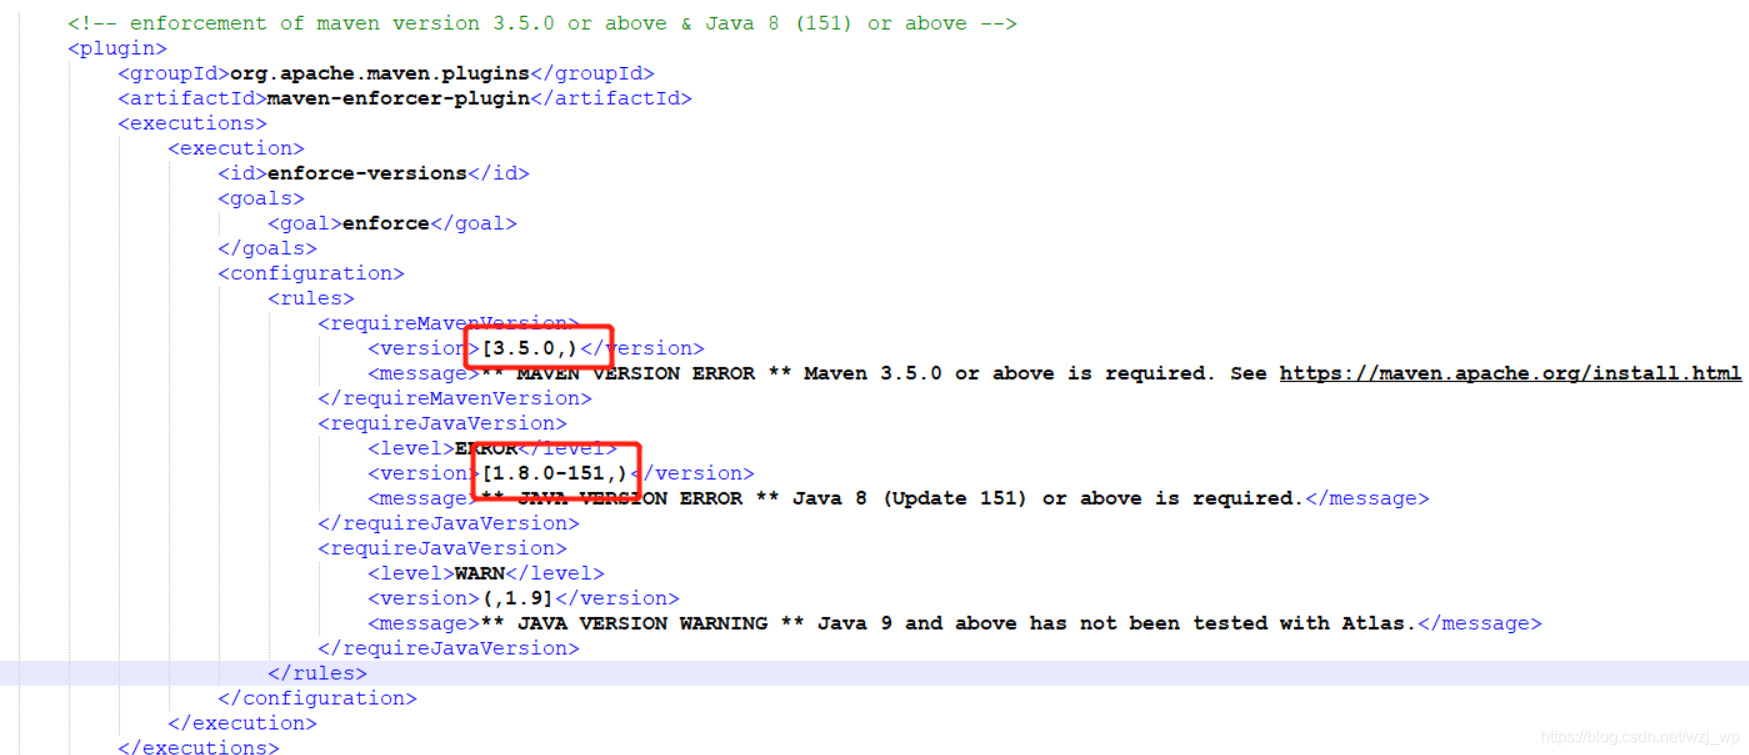The width and height of the screenshot is (1749, 755).
Task: Click the opening <rules> tag
Action: click(x=311, y=298)
